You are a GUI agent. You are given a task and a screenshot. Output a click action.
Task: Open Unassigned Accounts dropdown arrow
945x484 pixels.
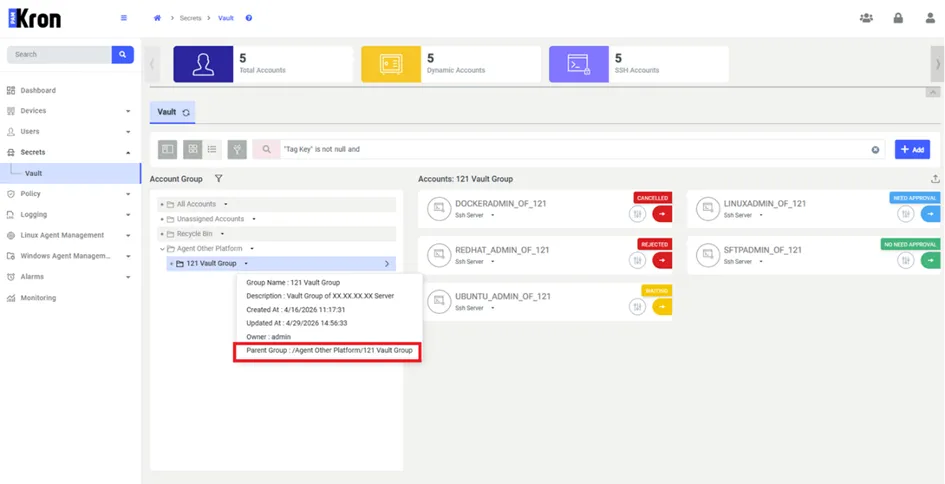click(x=254, y=219)
